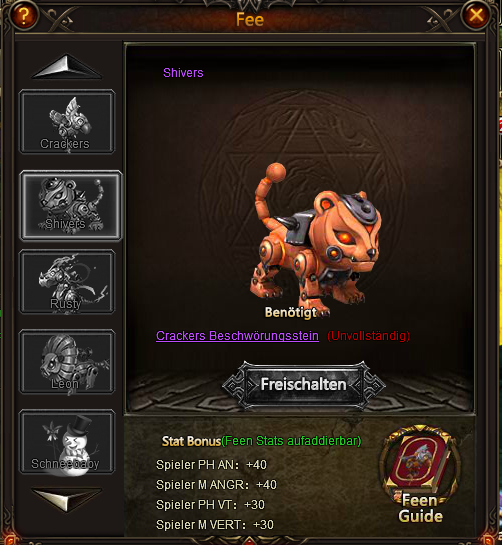This screenshot has height=545, width=502.
Task: Click the Spieler M ANGR +40 stat
Action: point(216,485)
